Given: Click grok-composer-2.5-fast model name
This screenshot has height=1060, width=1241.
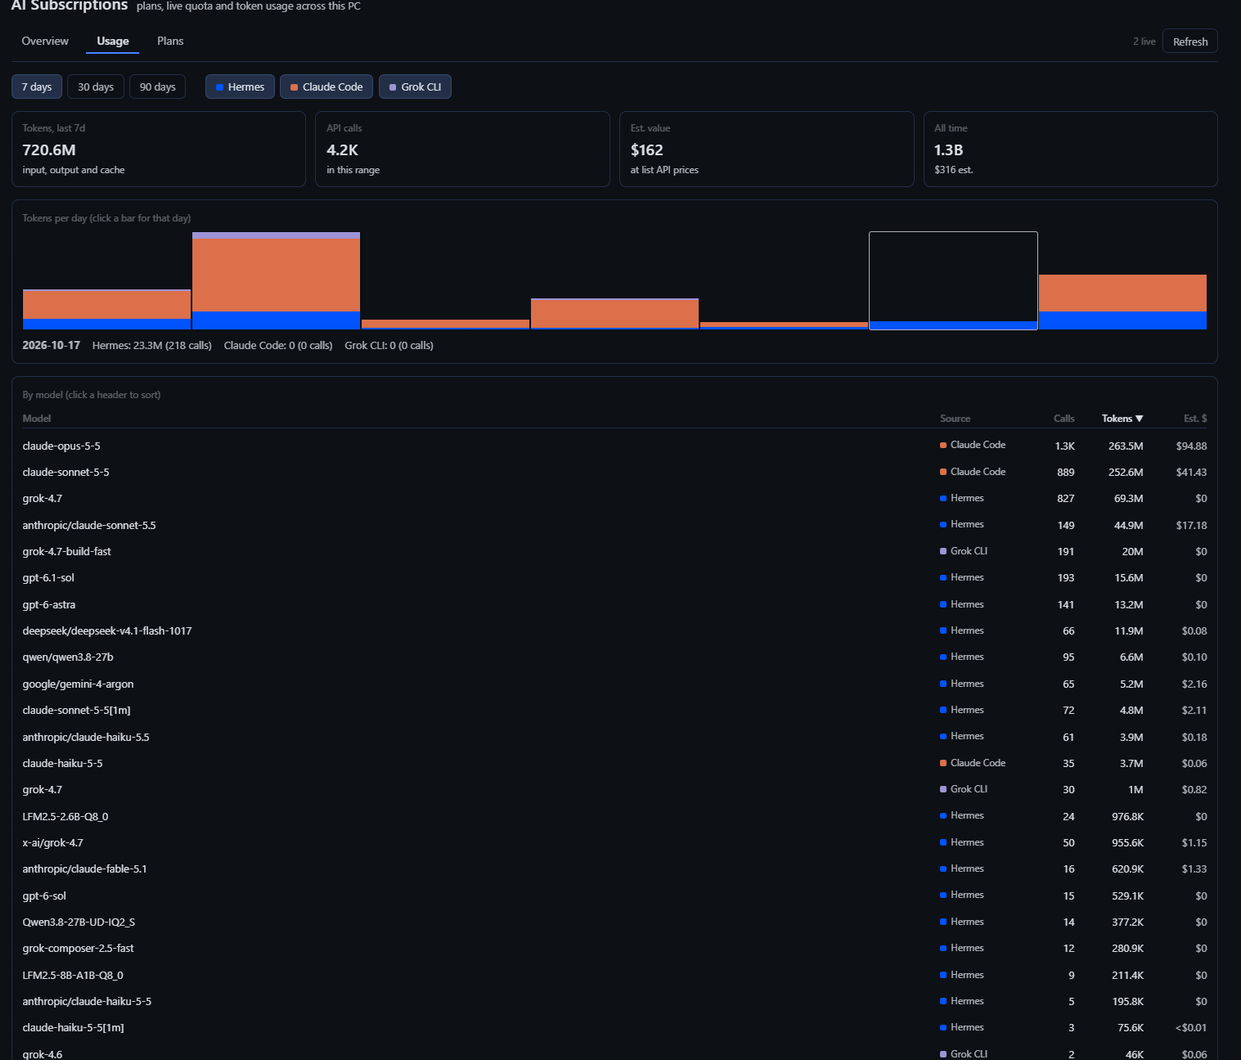Looking at the screenshot, I should (x=78, y=948).
